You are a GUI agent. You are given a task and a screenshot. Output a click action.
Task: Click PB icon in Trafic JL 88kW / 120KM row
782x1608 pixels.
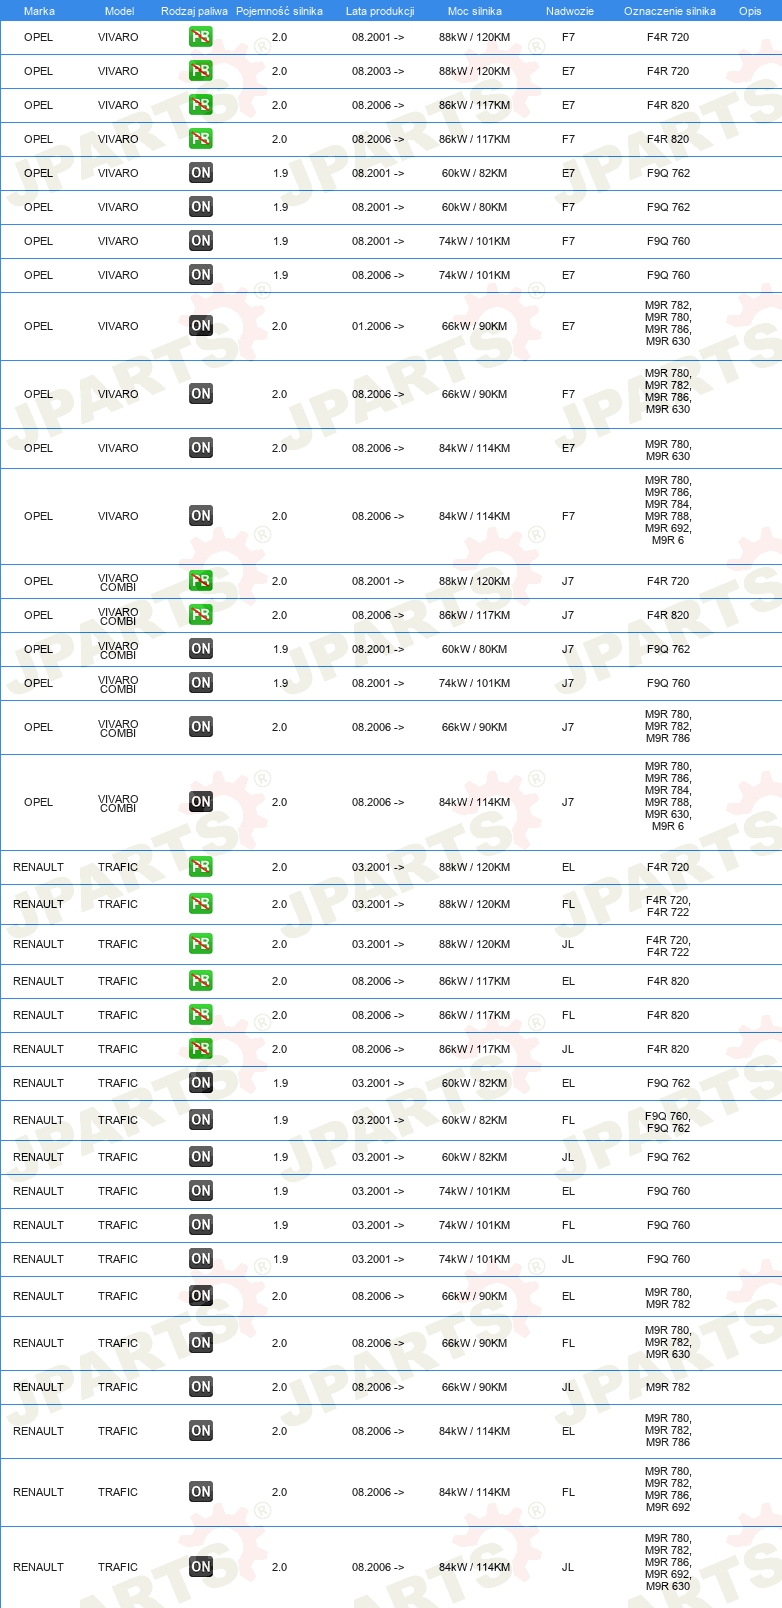coord(201,944)
